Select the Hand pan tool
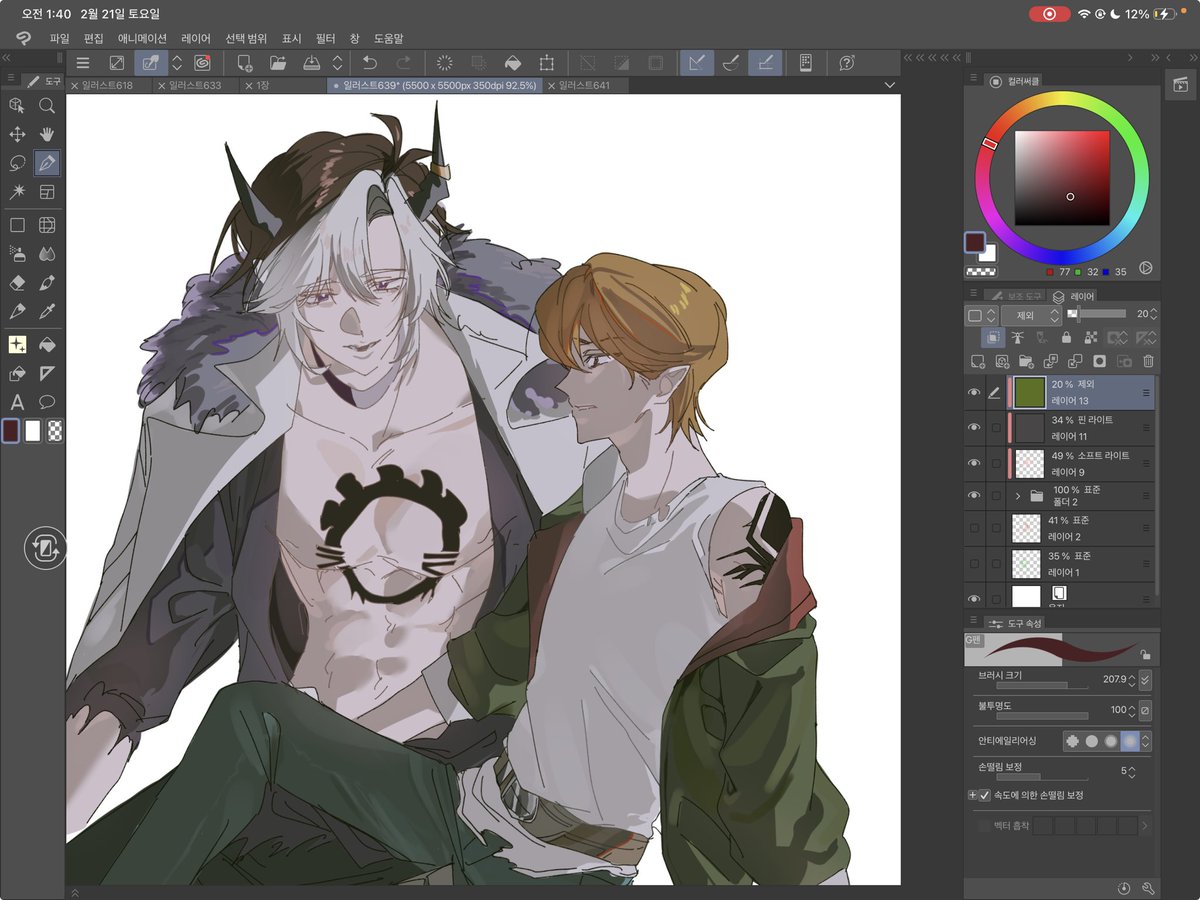Viewport: 1200px width, 900px height. point(47,134)
